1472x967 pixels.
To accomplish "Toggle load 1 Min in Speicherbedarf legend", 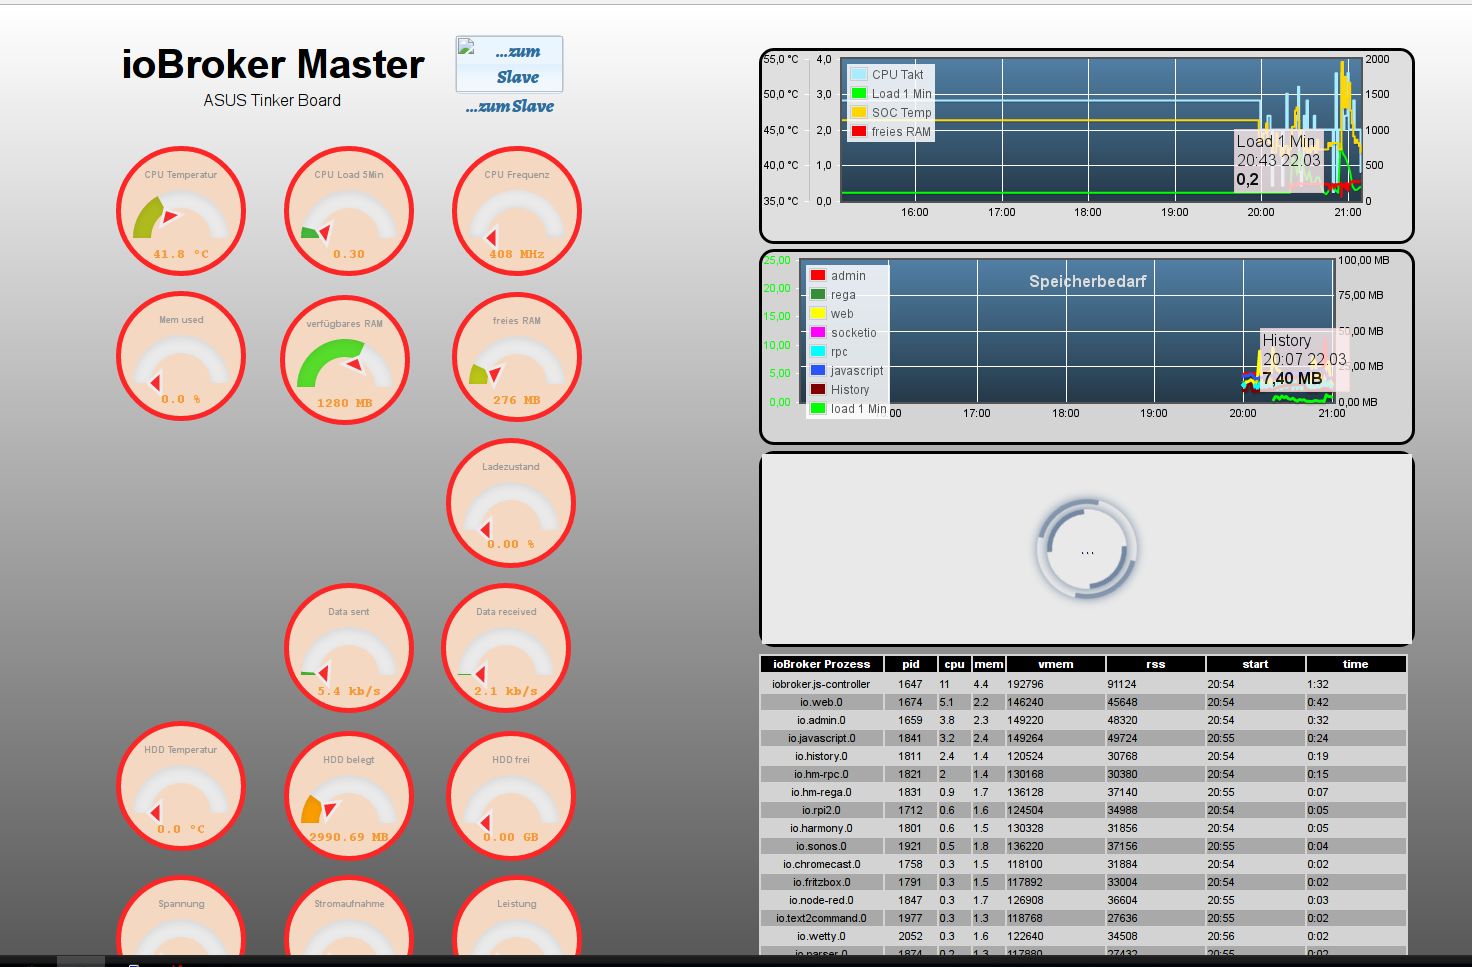I will 848,409.
